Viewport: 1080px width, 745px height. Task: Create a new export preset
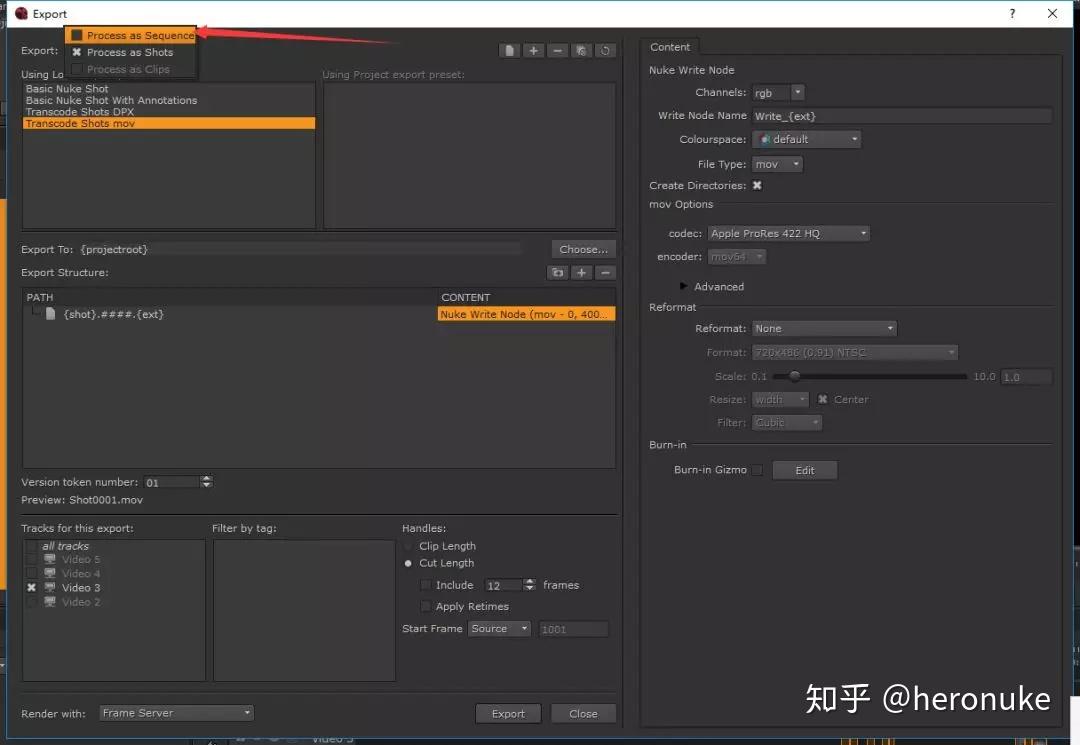pos(508,50)
